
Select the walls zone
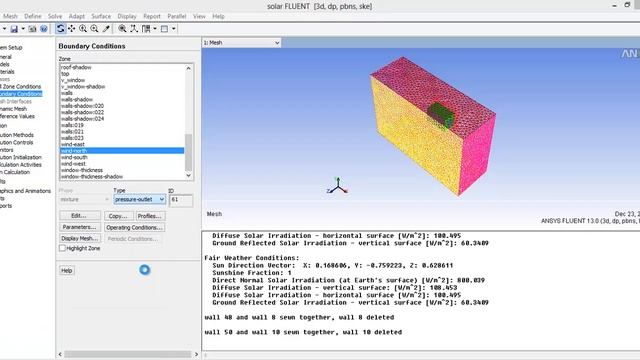(67, 93)
